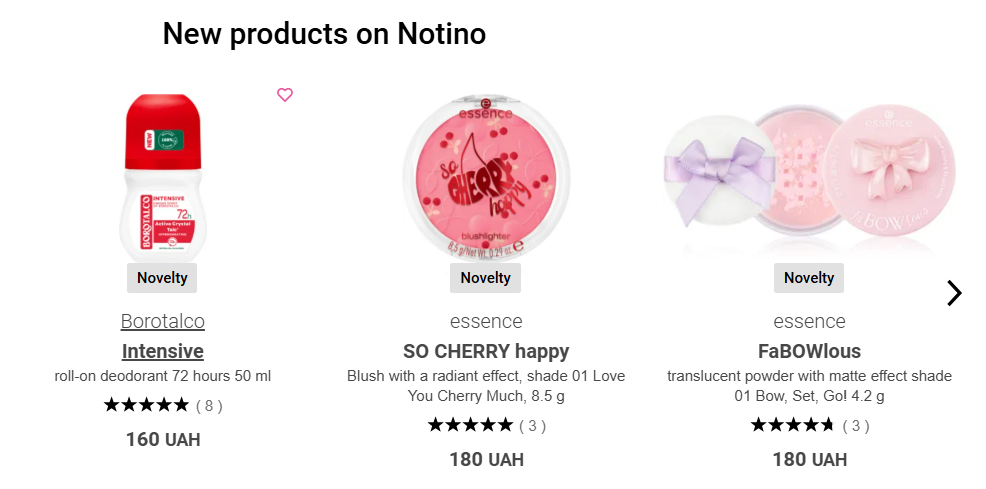The image size is (986, 489).
Task: Click essence brand above FaBOWlous
Action: pyautogui.click(x=809, y=321)
